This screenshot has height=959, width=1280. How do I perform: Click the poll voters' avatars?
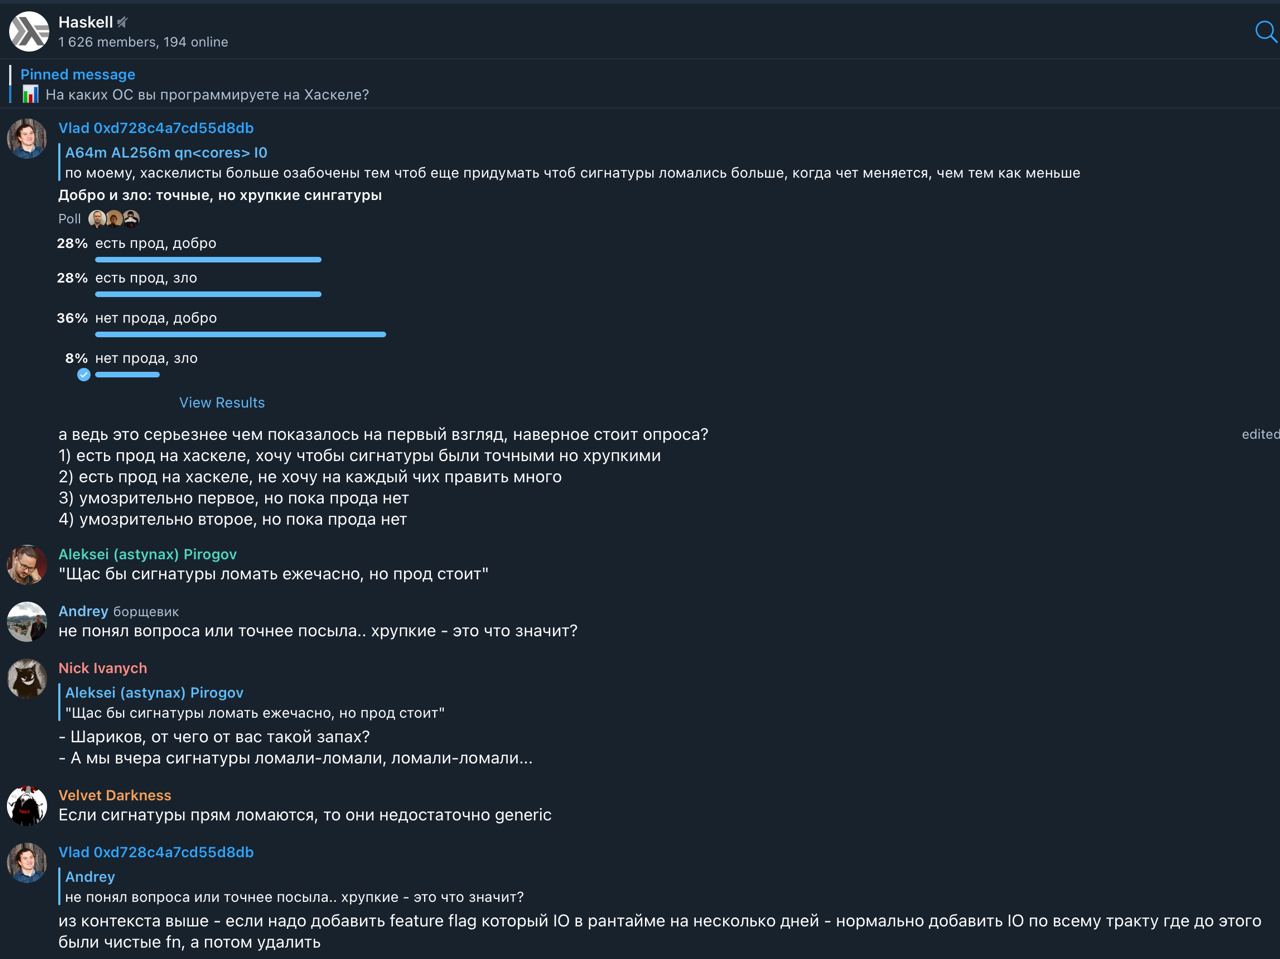tap(114, 219)
